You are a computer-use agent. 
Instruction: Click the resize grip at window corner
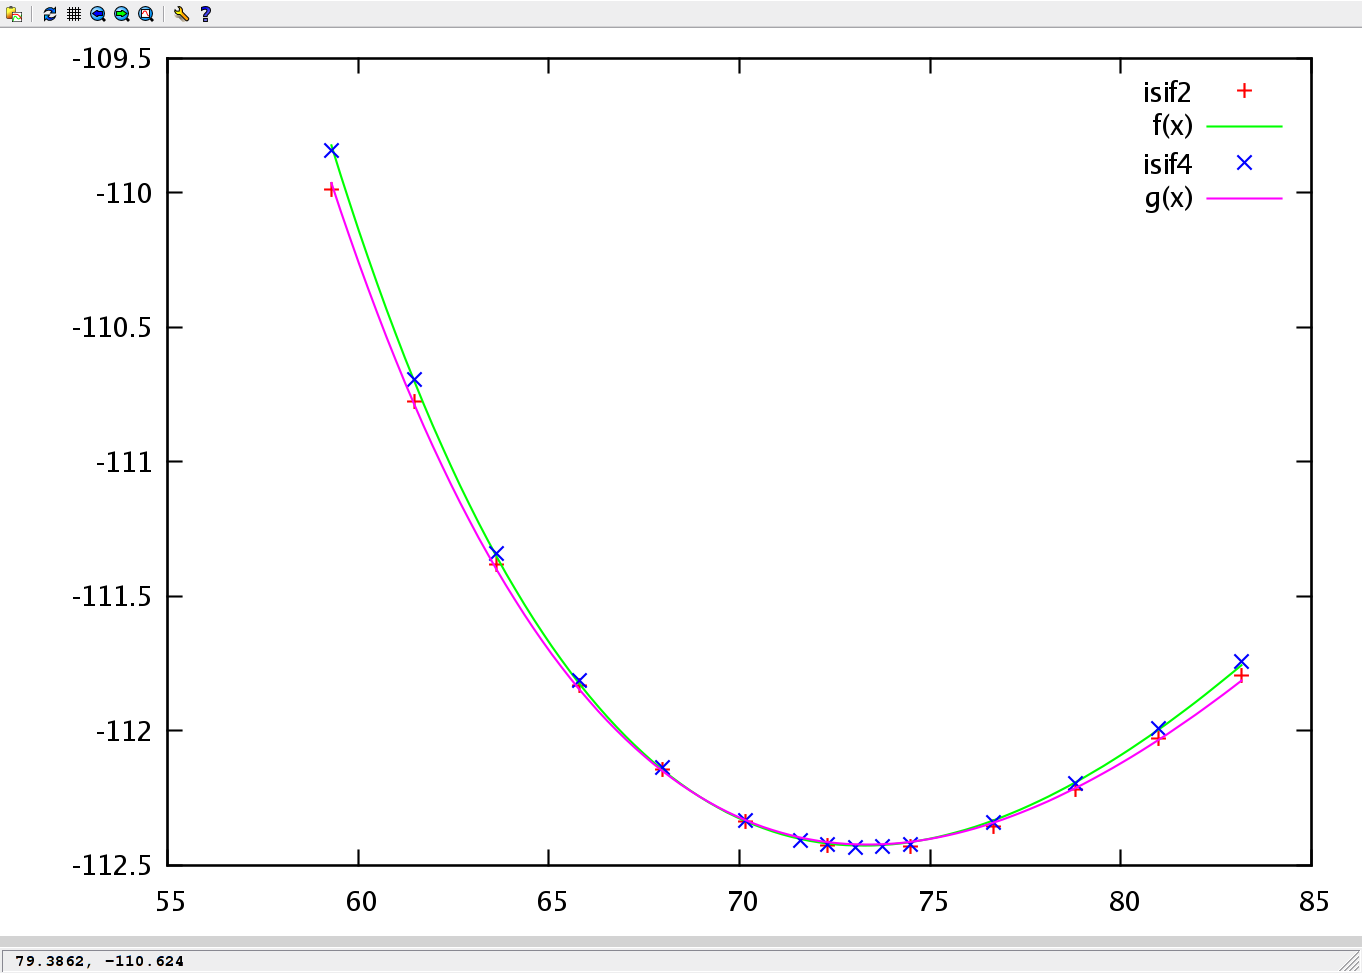[x=1350, y=962]
